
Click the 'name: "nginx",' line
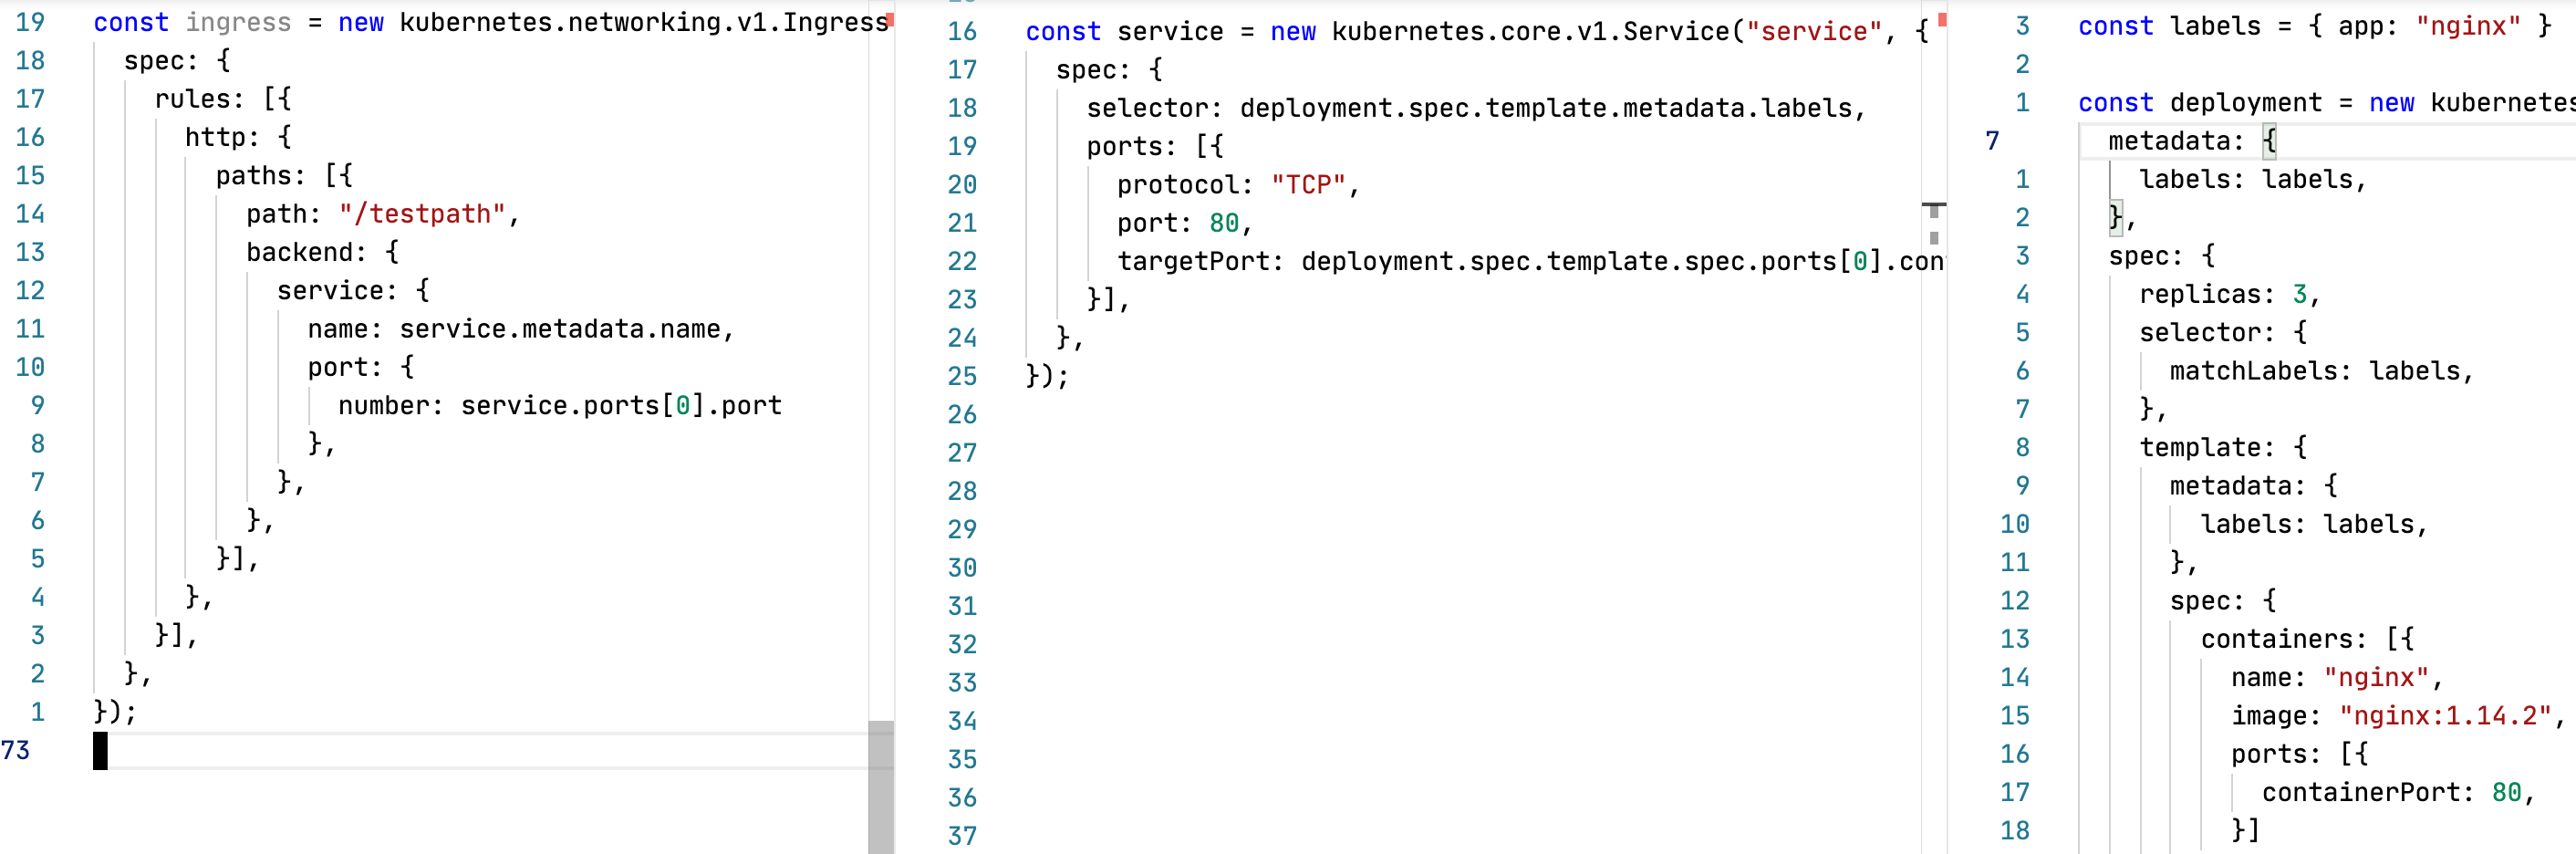coord(2337,677)
